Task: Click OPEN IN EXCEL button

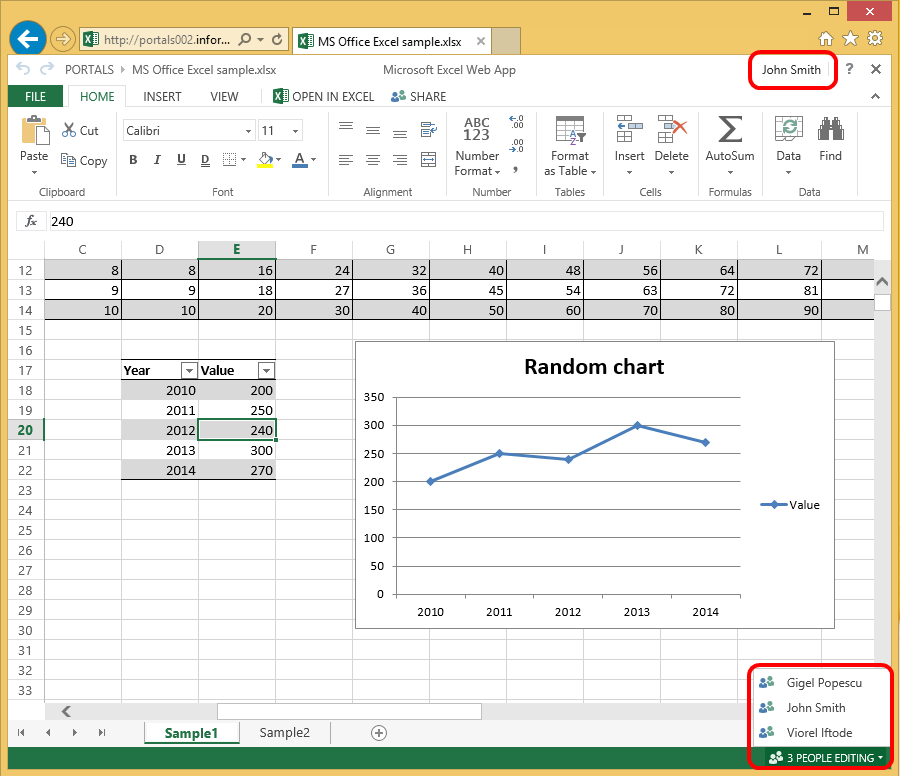Action: [324, 96]
